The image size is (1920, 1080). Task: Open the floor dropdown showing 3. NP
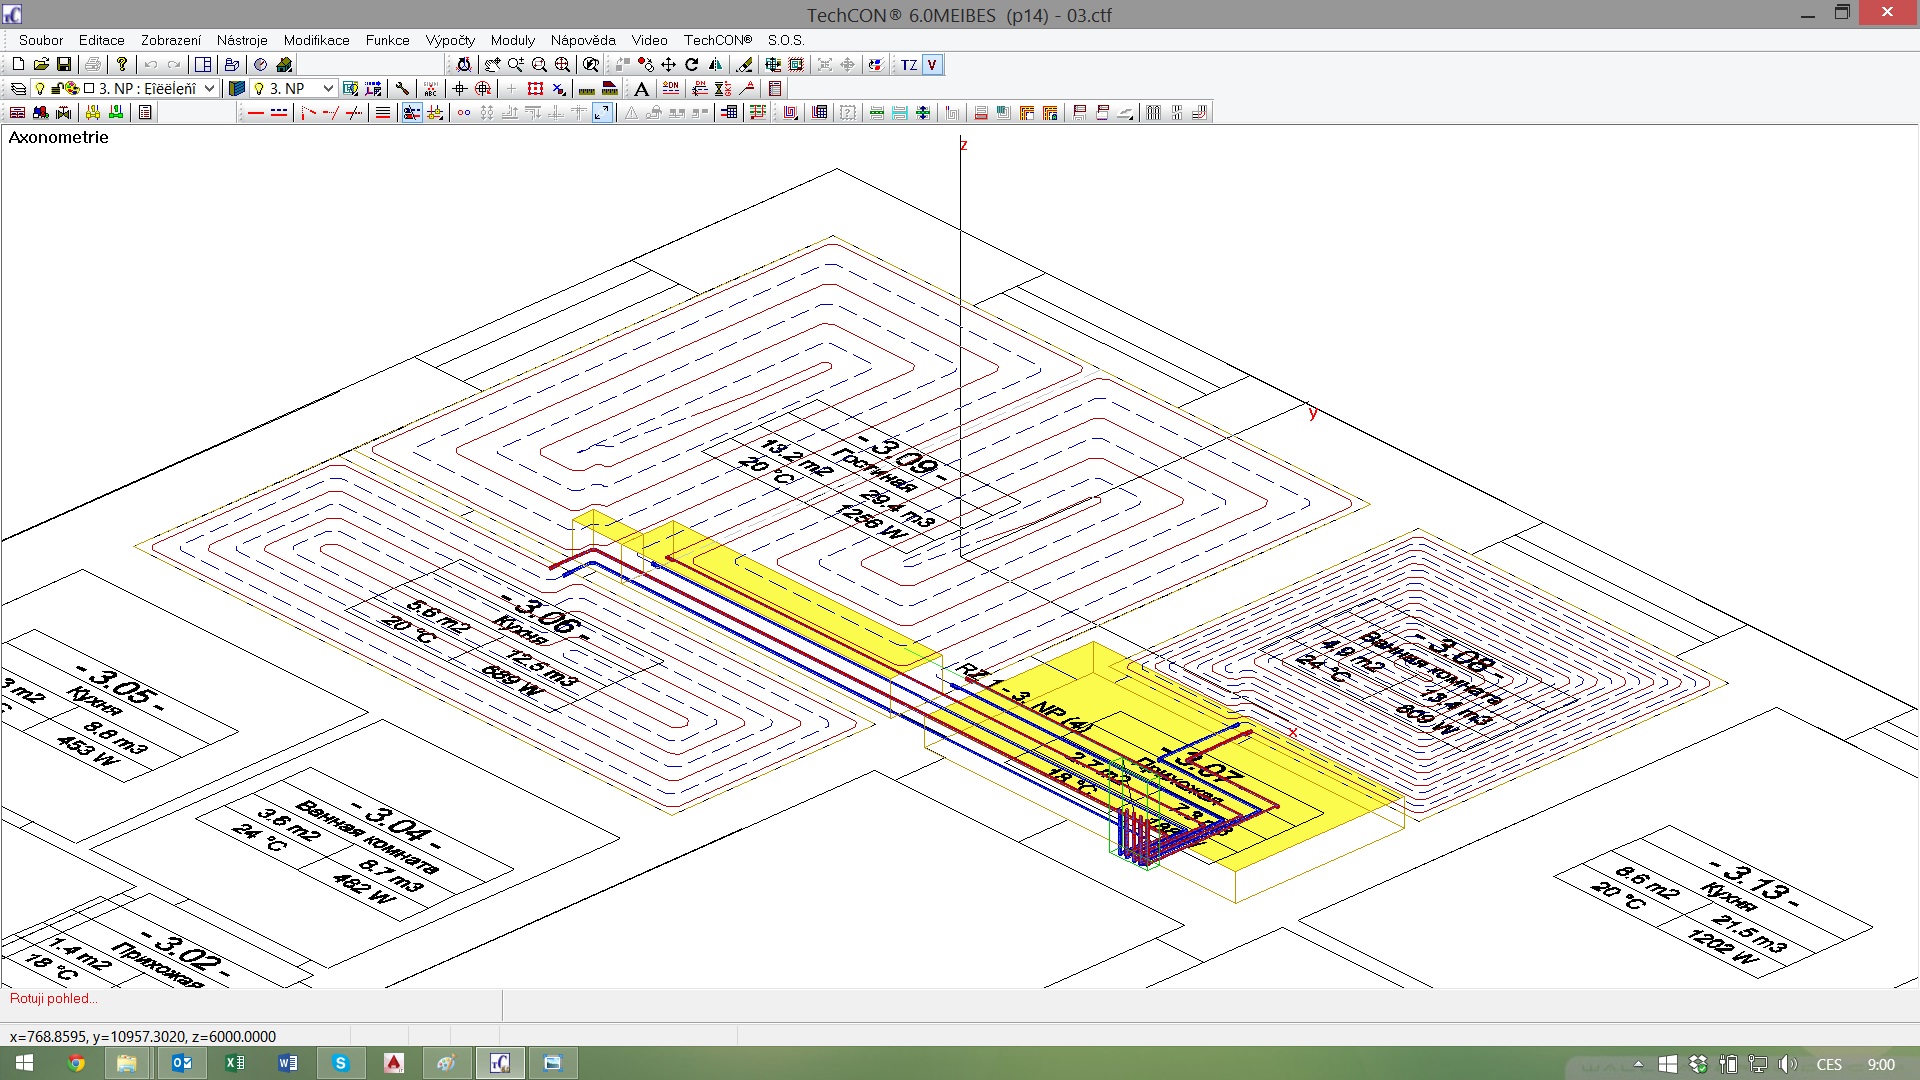(x=327, y=89)
